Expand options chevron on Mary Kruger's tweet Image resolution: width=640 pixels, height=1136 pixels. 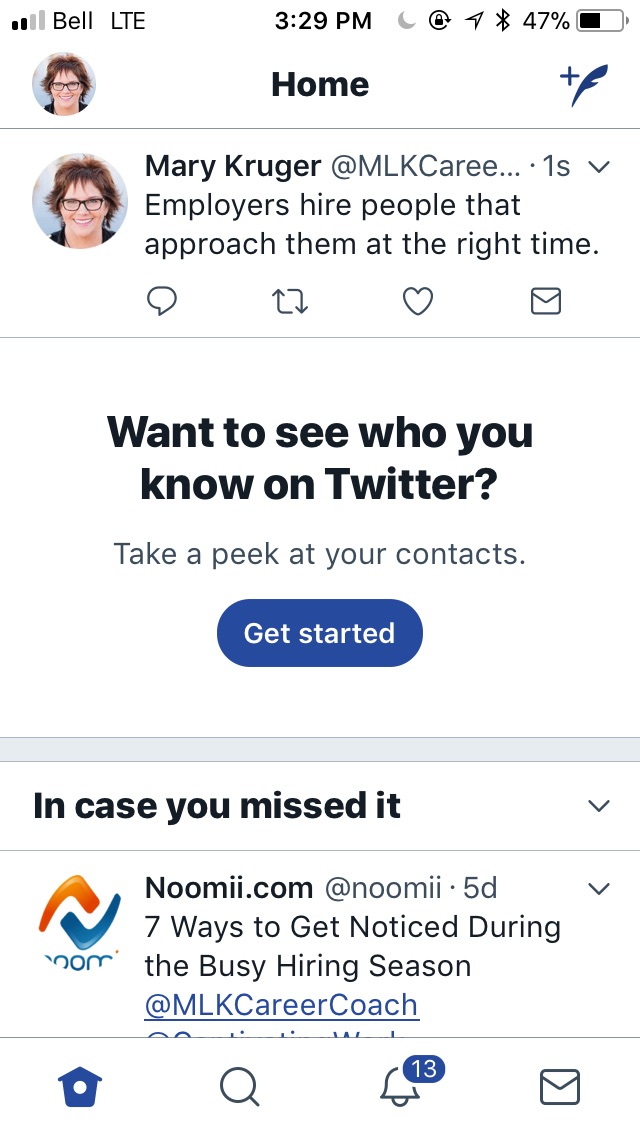(x=599, y=167)
